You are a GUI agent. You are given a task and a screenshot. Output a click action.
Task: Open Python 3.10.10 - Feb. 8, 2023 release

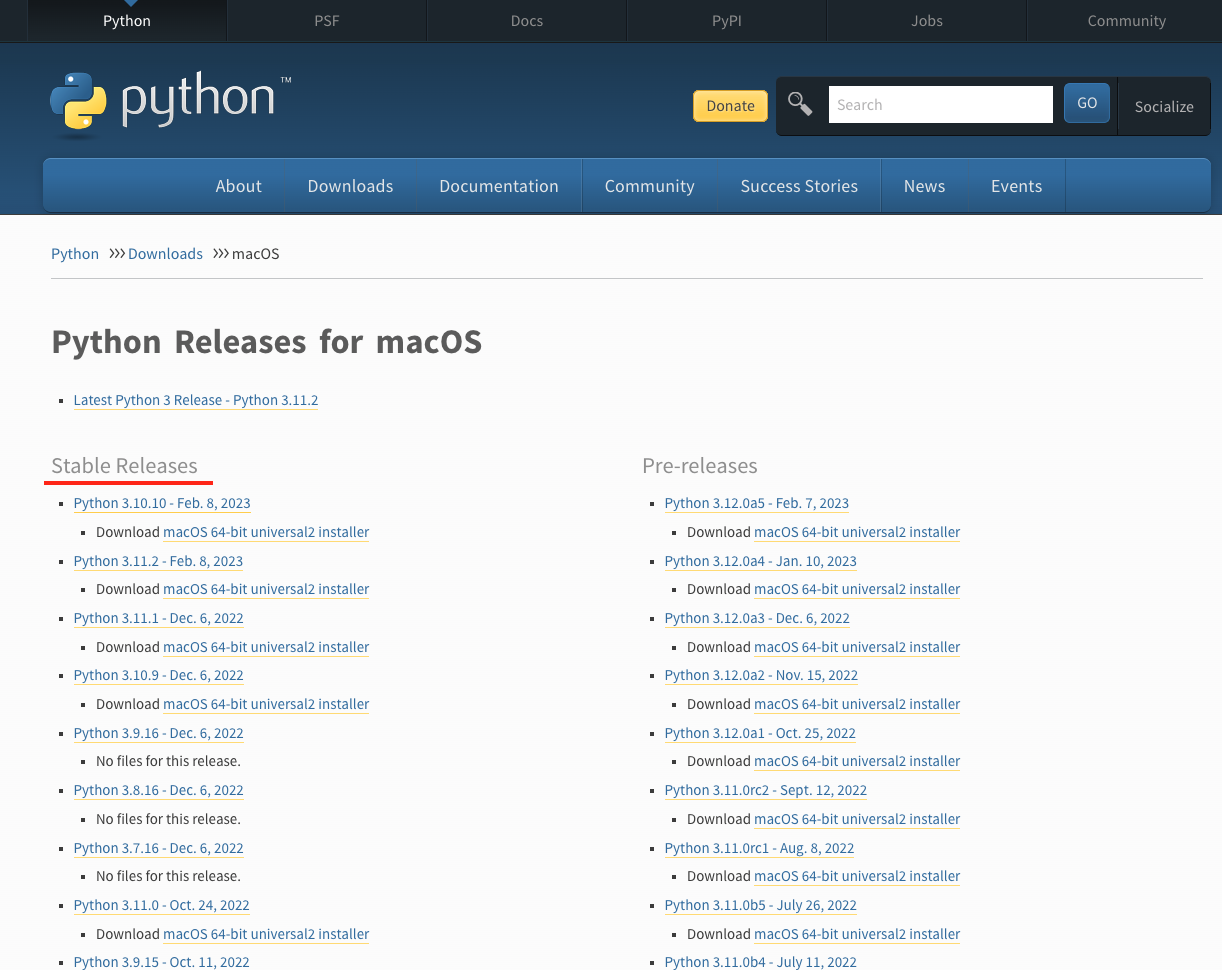[162, 503]
